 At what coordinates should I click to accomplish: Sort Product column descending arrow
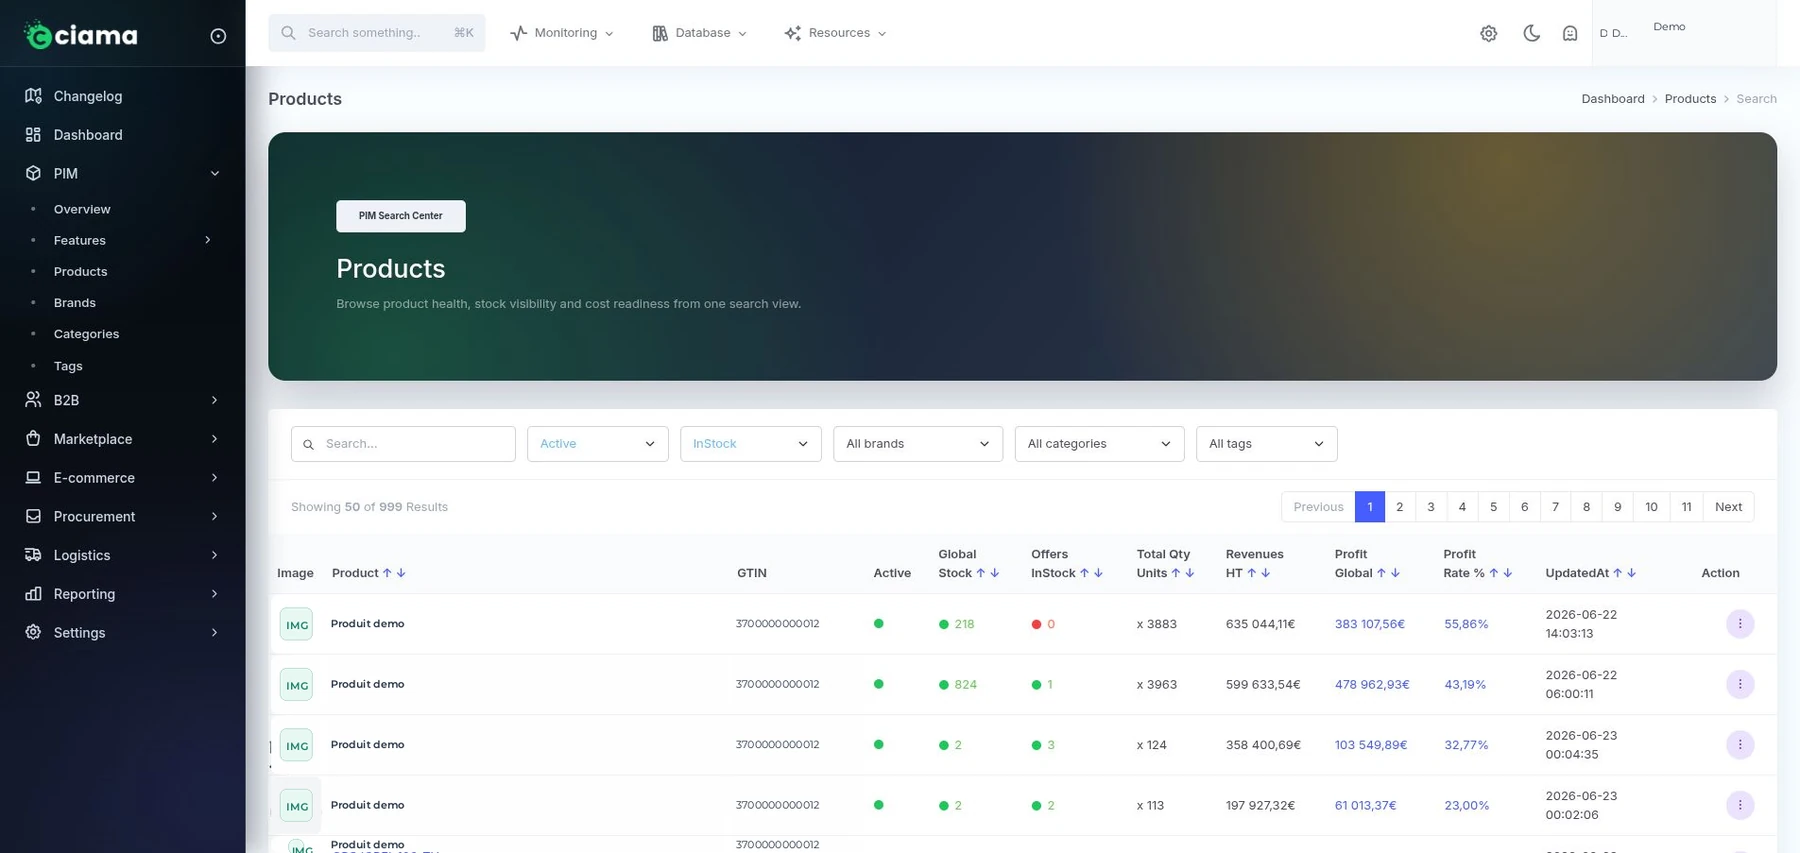(x=401, y=573)
